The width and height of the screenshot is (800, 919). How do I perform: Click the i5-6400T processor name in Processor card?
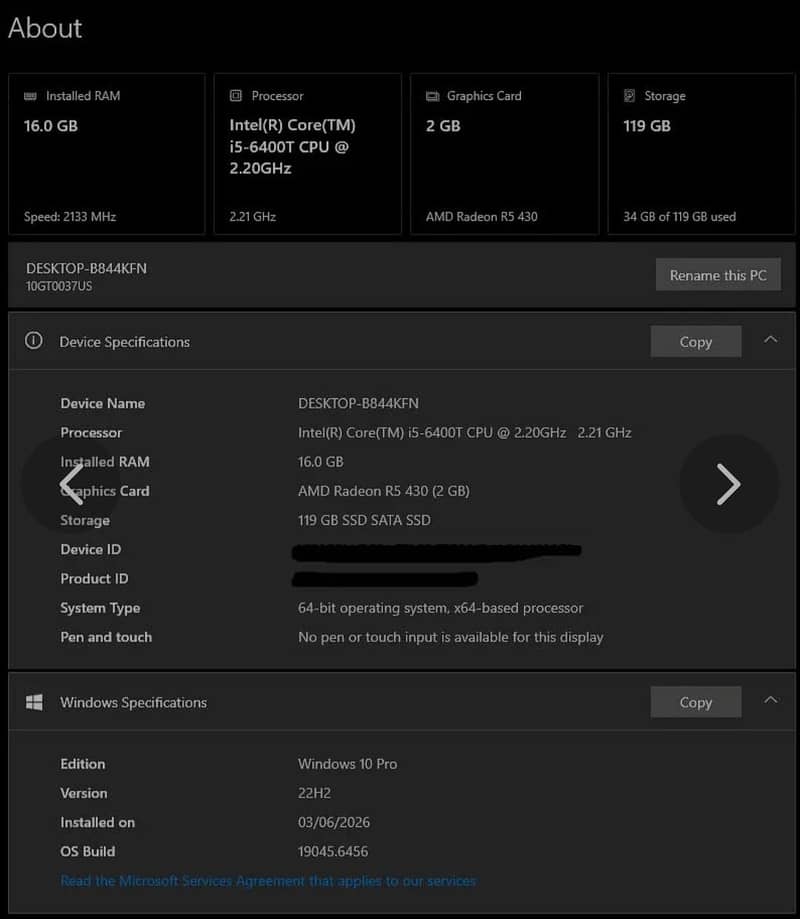coord(292,147)
